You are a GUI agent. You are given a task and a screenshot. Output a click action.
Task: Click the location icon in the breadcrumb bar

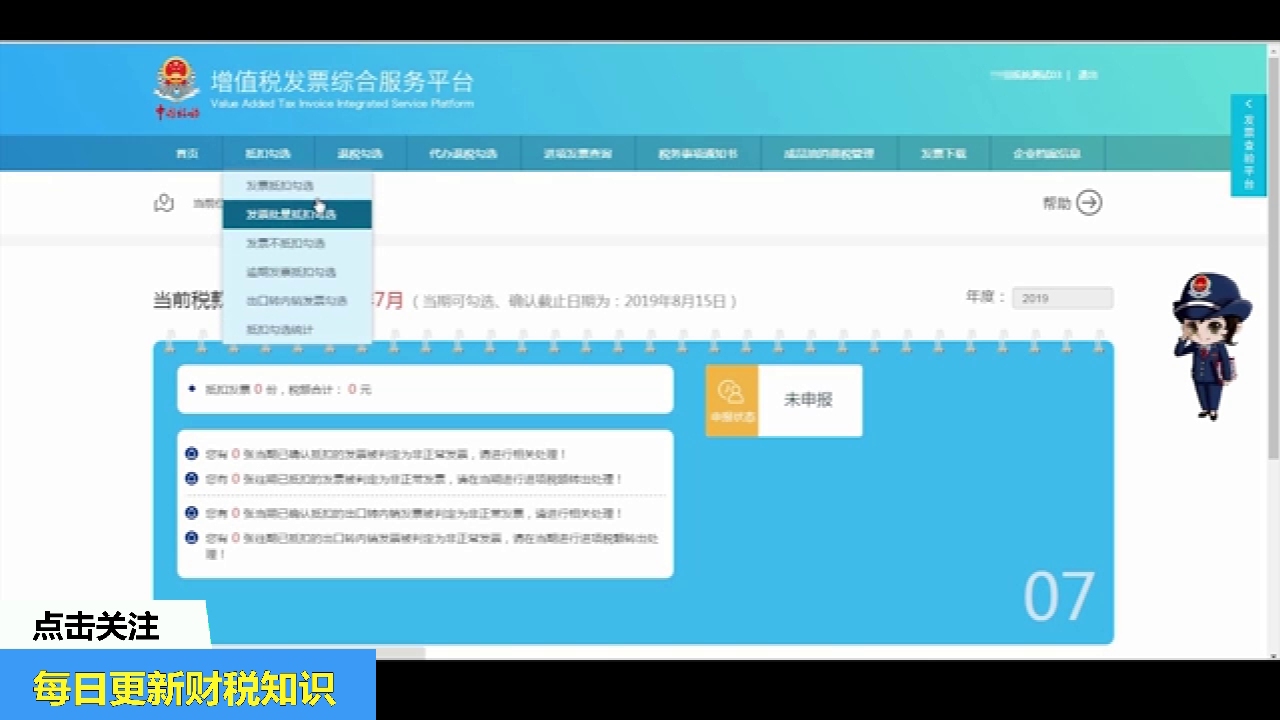pos(163,203)
